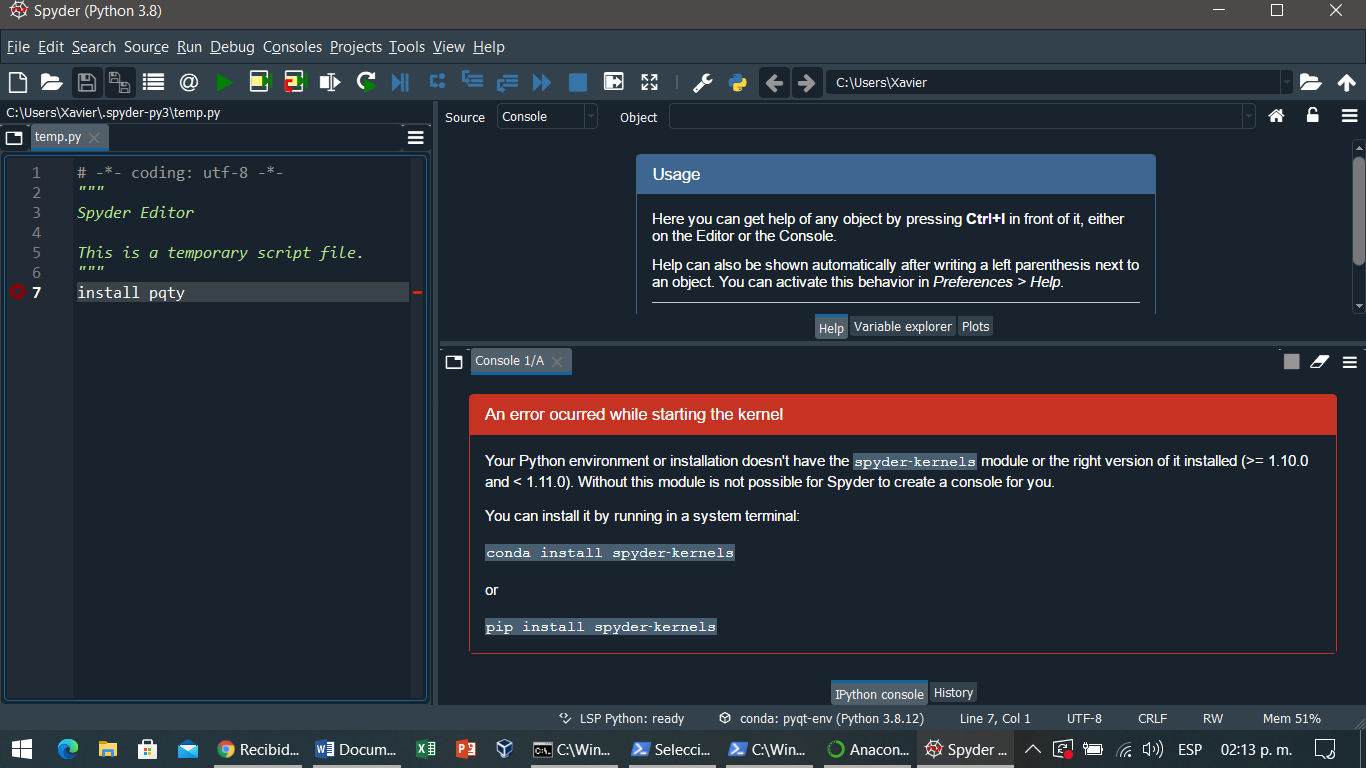Viewport: 1366px width, 768px height.
Task: Open Spyder preferences via the wrench icon
Action: [x=704, y=82]
